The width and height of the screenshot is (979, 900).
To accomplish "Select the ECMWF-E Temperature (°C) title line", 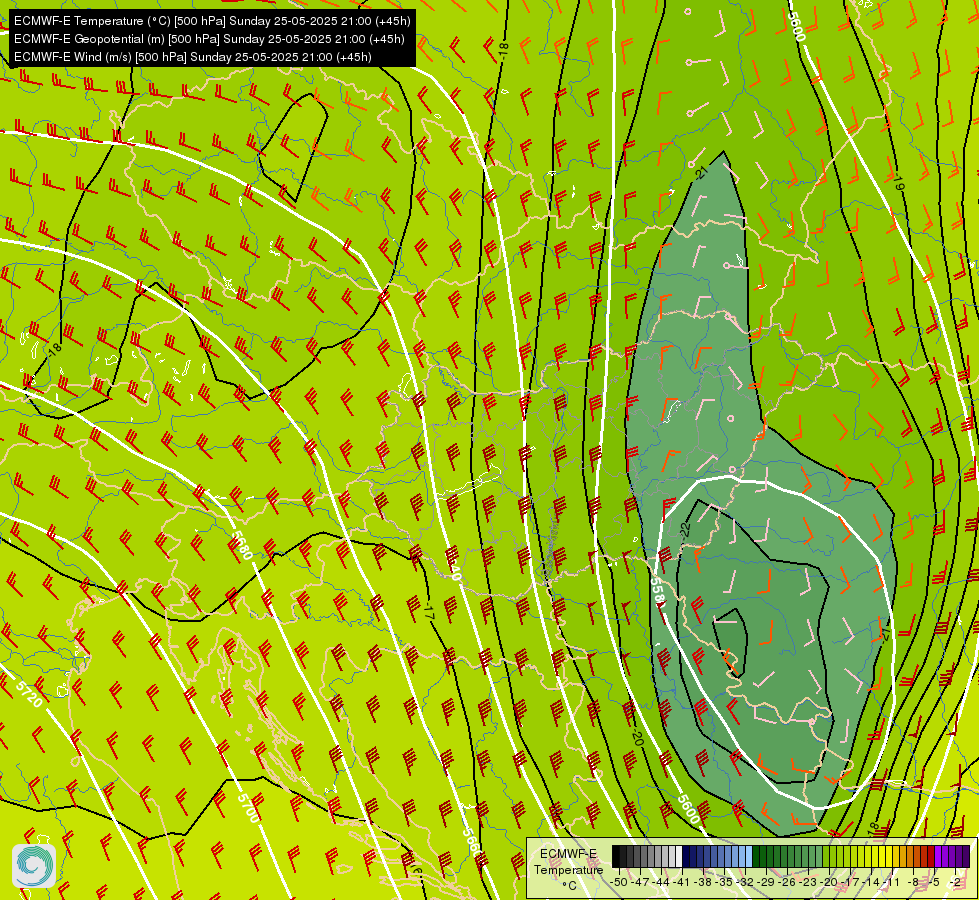I will (x=212, y=21).
